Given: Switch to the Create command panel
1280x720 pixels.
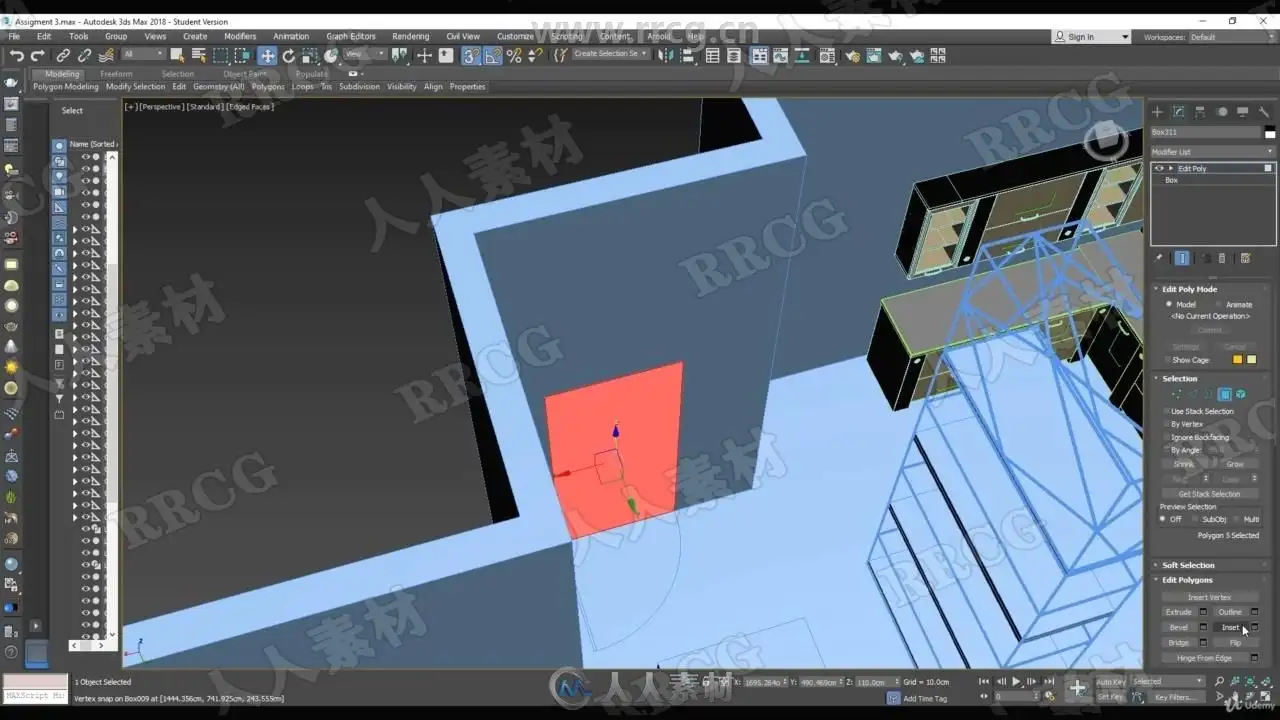Looking at the screenshot, I should [1158, 112].
